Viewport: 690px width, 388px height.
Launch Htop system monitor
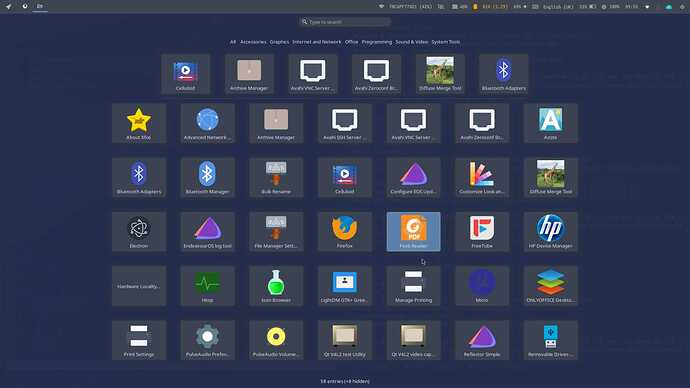pyautogui.click(x=207, y=286)
